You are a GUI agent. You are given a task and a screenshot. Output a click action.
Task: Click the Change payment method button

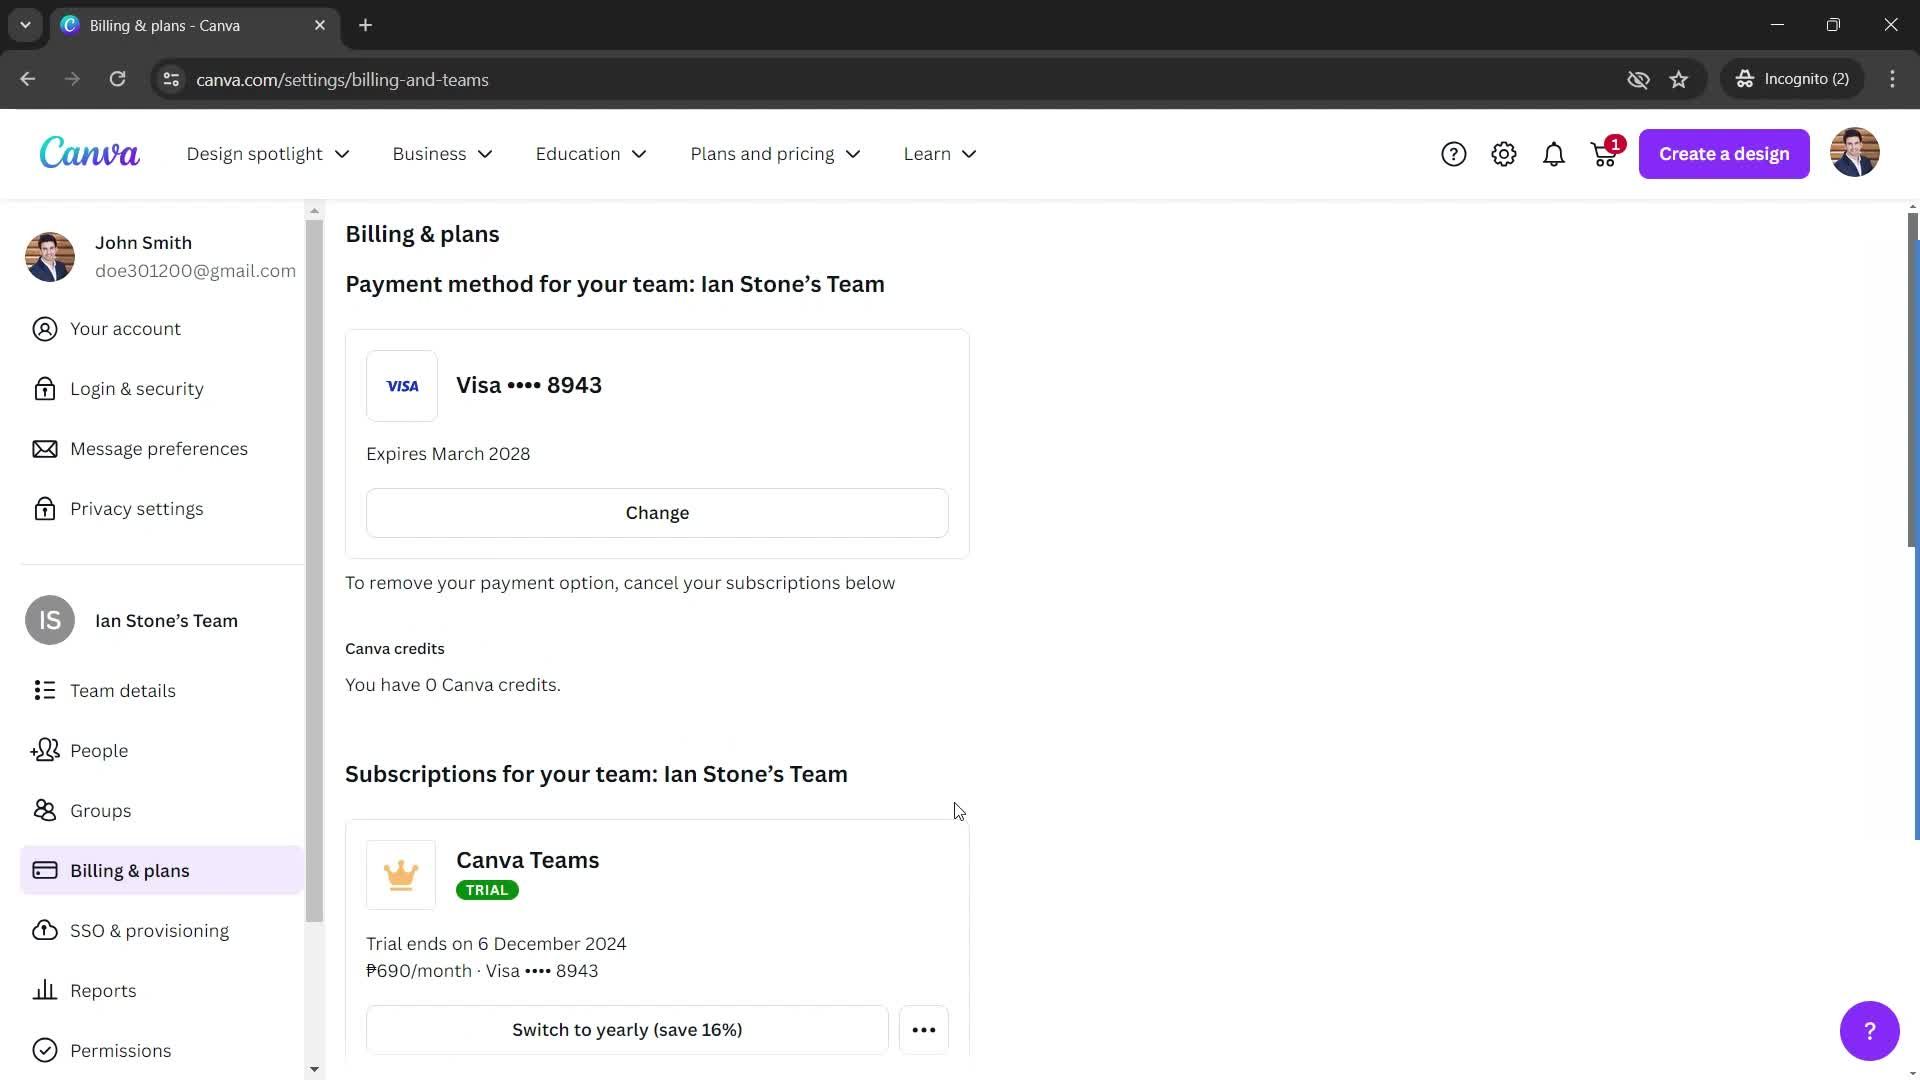click(x=657, y=512)
